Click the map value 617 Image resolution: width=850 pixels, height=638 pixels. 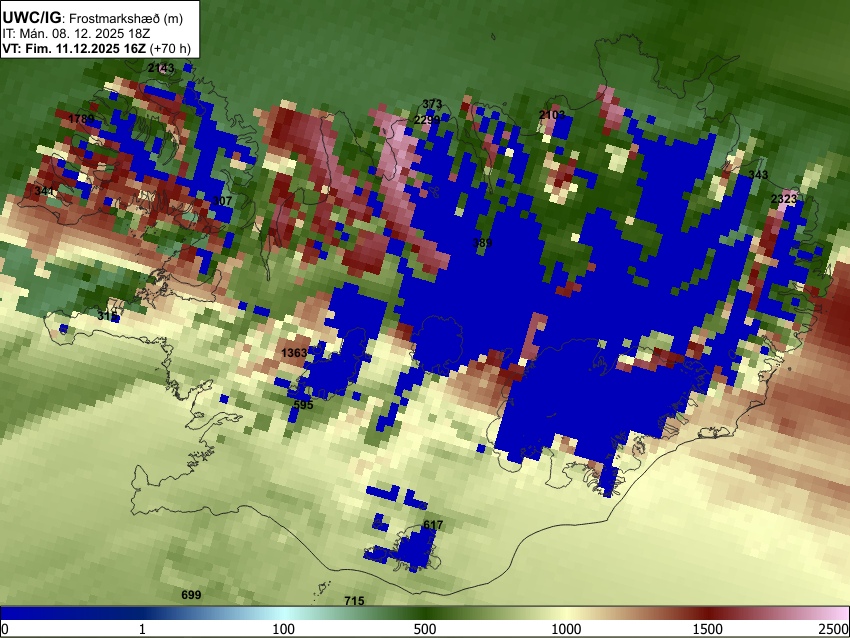pos(433,525)
